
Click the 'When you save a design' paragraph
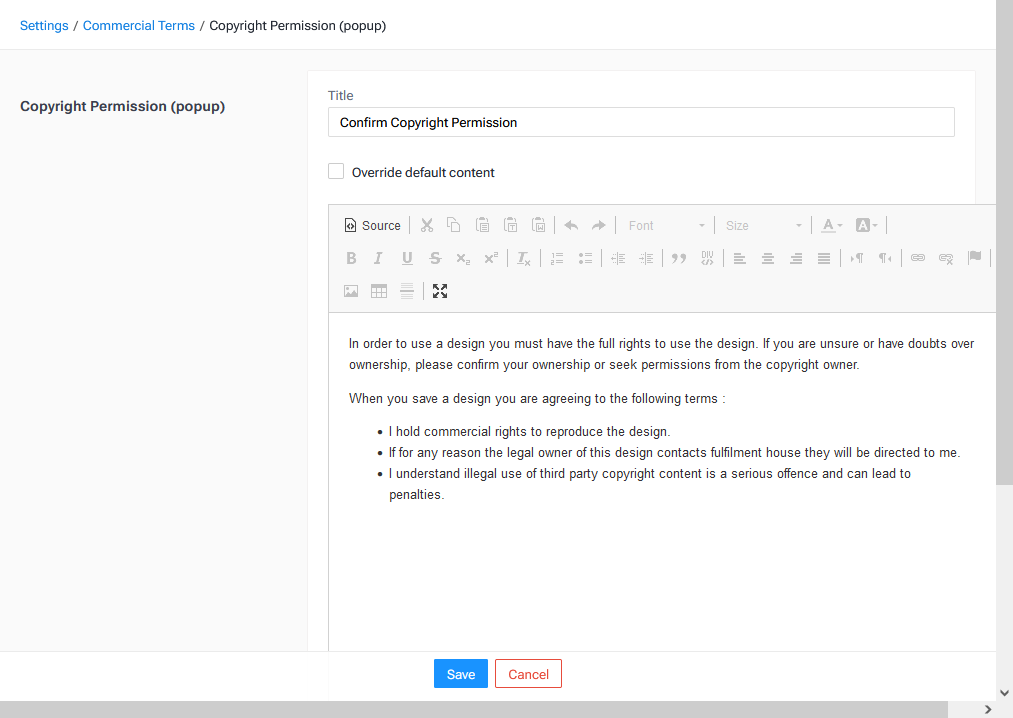(x=537, y=399)
